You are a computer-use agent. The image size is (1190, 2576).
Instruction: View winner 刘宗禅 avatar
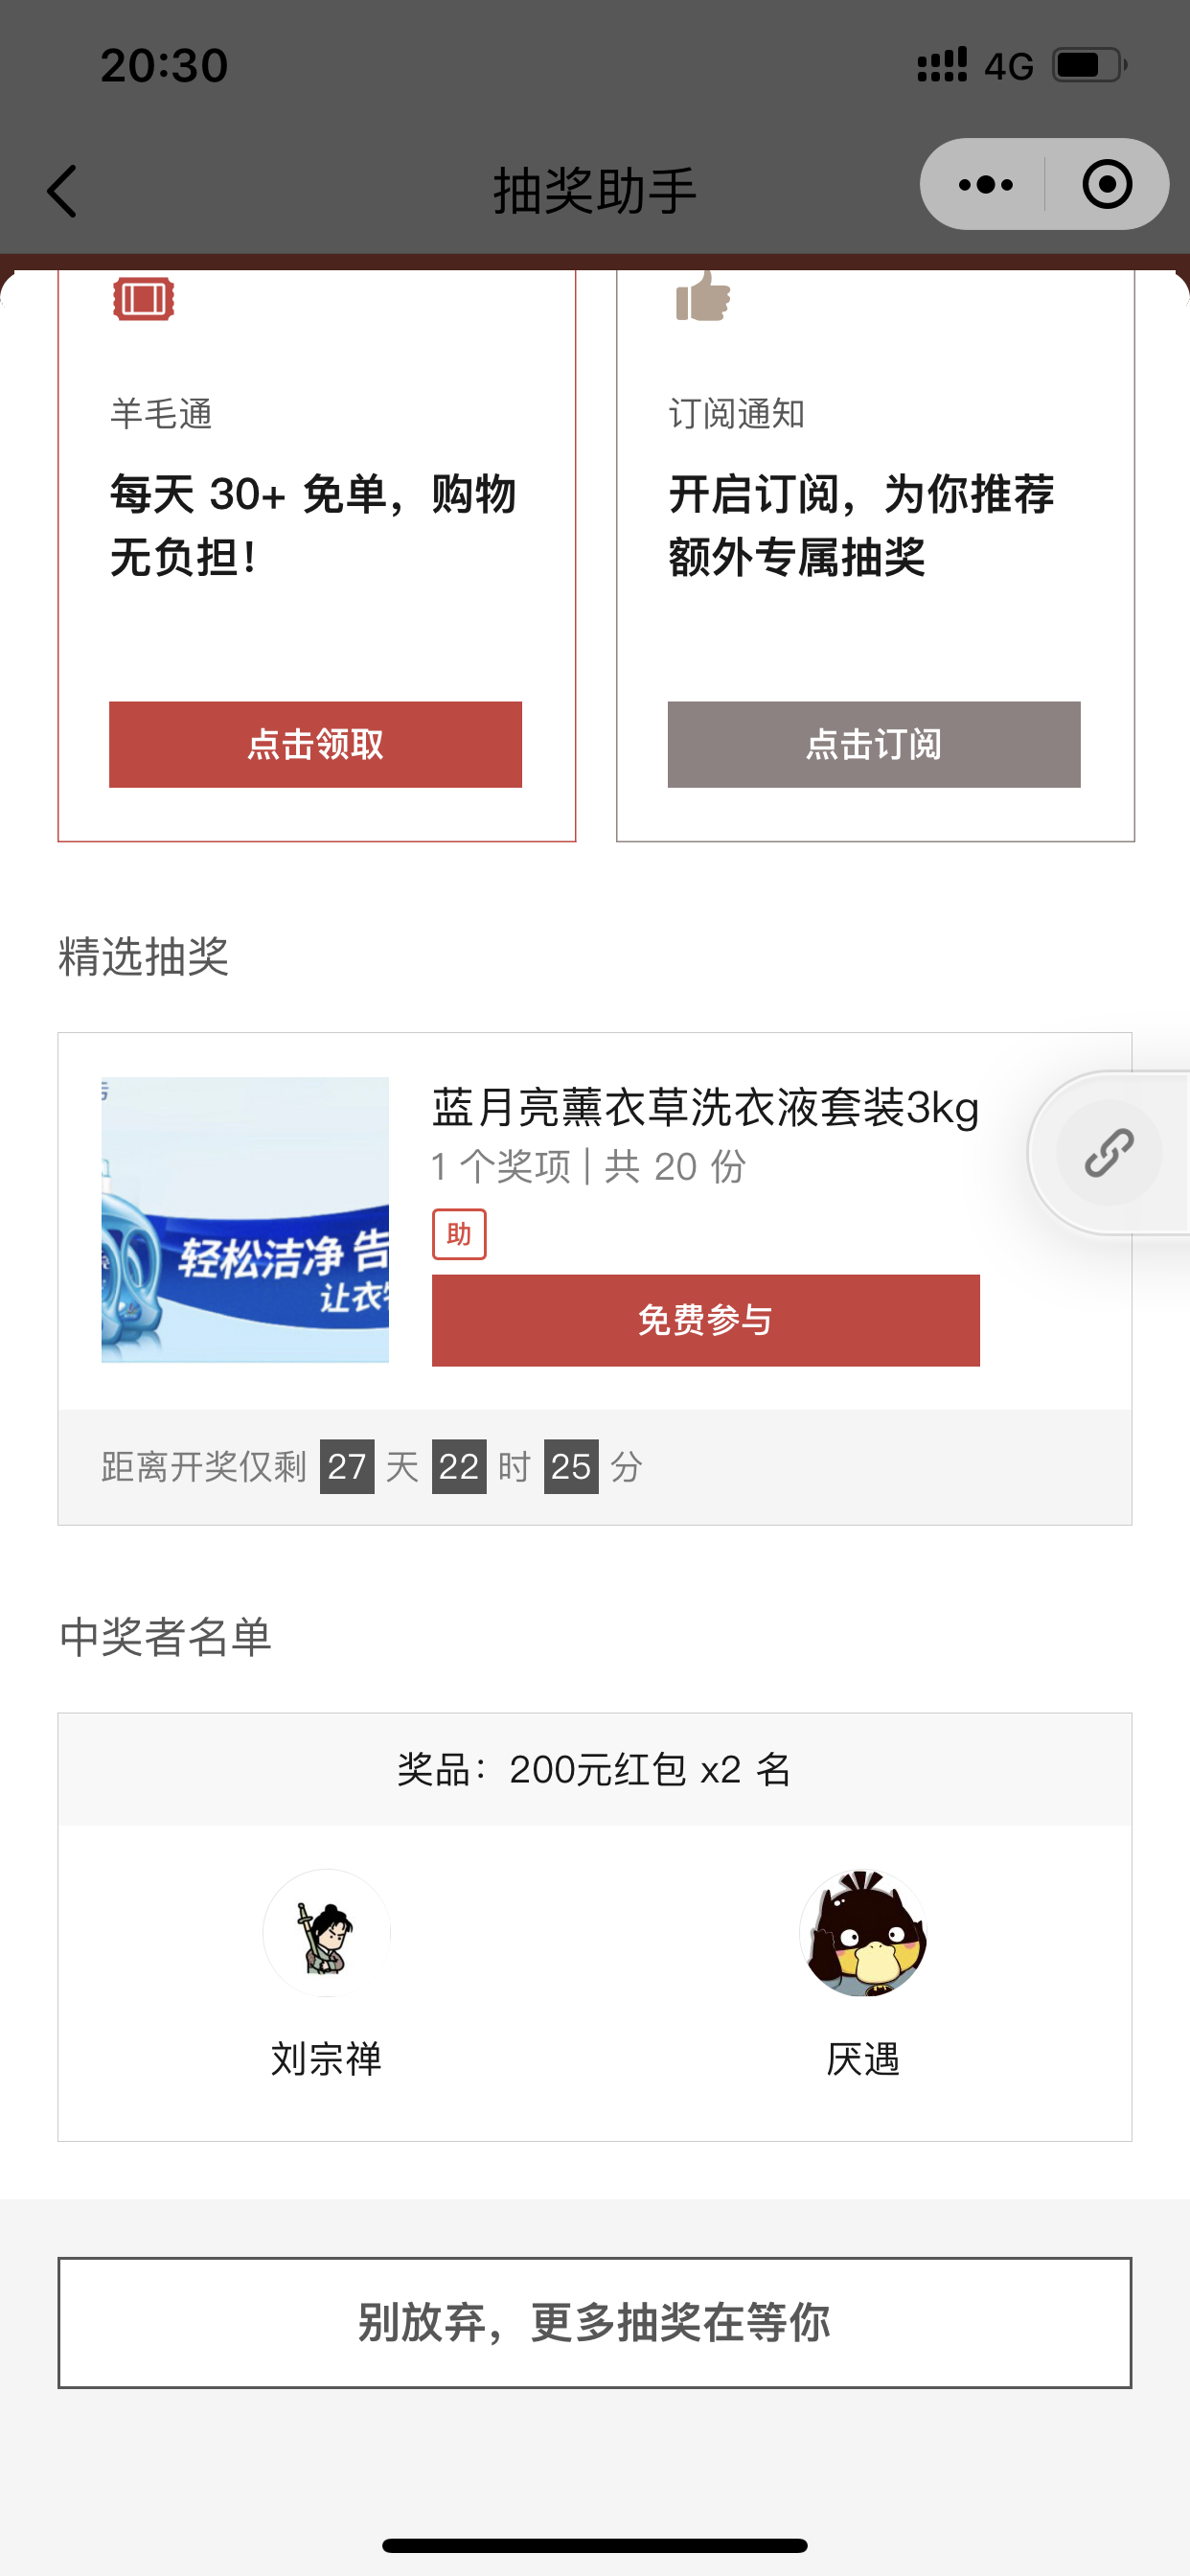coord(326,1932)
